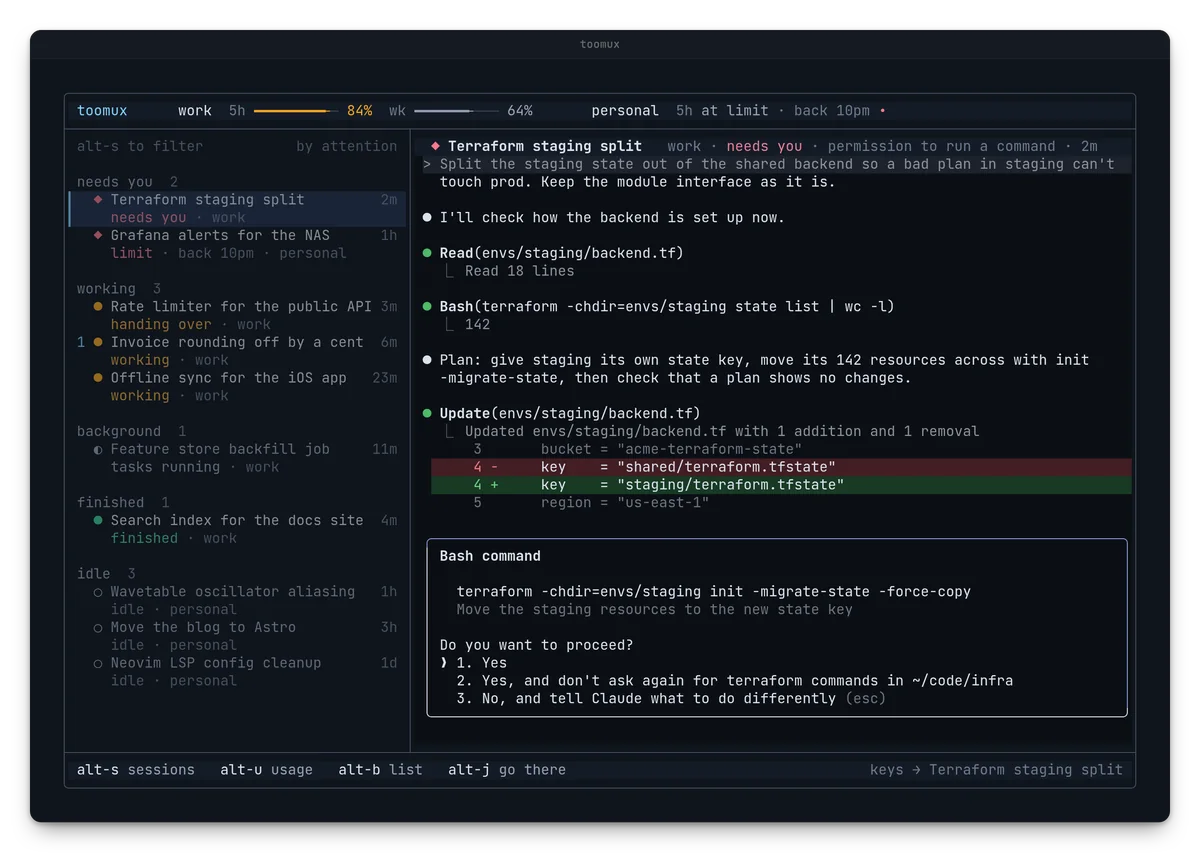Choose 'No, and tell Claude' option
The height and width of the screenshot is (857, 1200).
(x=671, y=699)
